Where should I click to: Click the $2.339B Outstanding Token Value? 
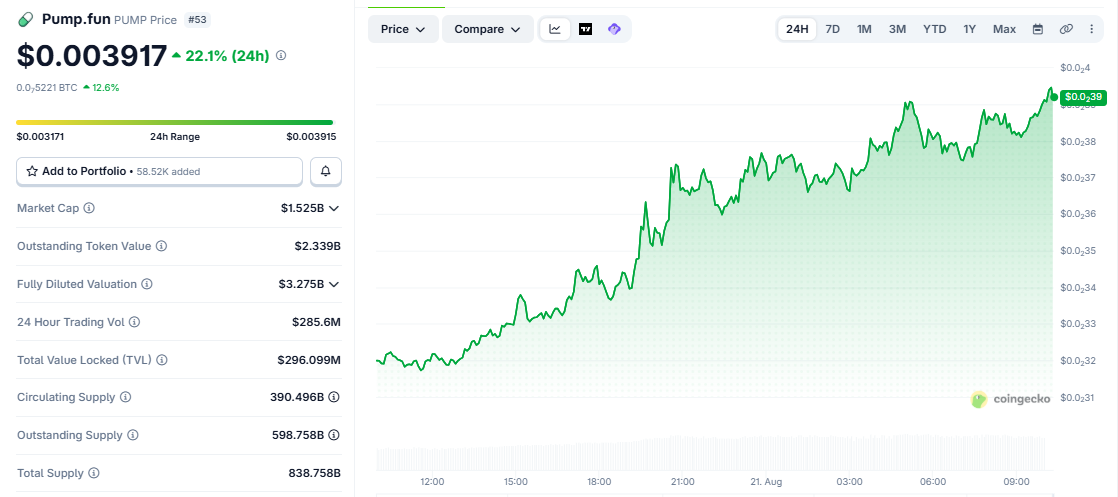click(x=317, y=246)
